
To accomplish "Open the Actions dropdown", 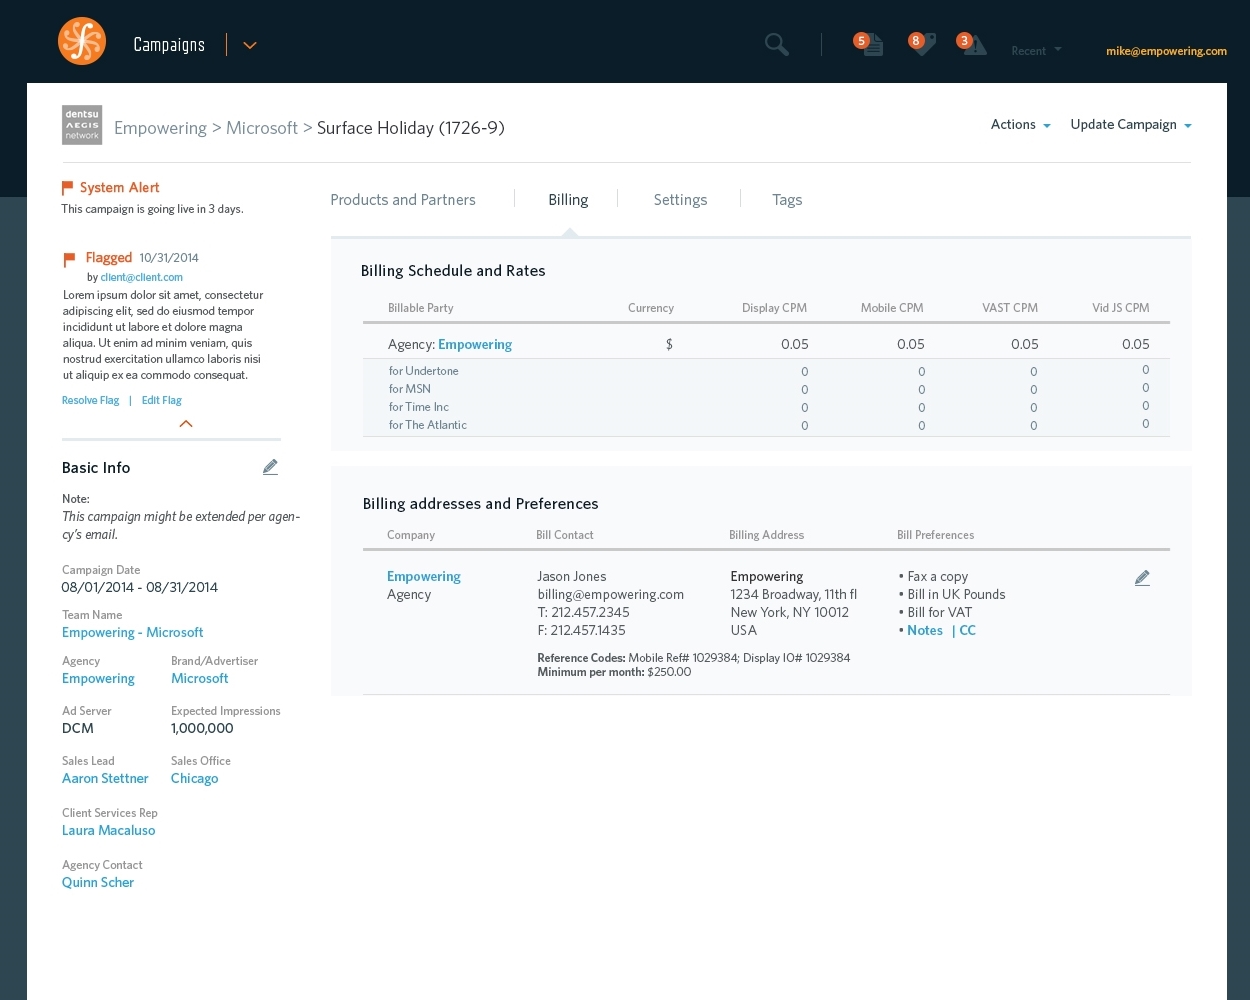I will tap(1020, 124).
